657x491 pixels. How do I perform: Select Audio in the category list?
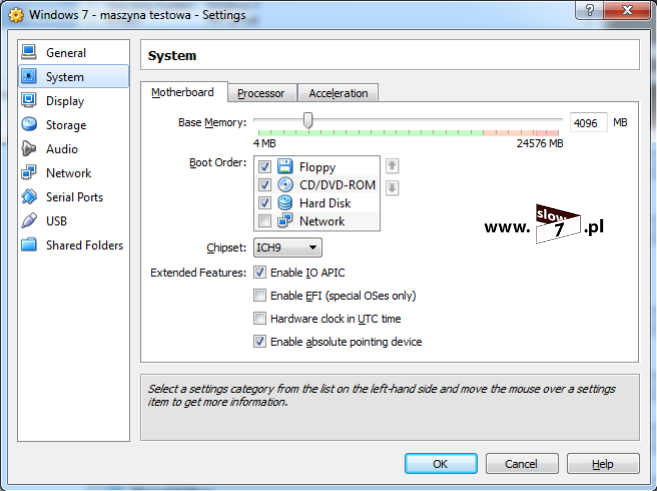73,149
